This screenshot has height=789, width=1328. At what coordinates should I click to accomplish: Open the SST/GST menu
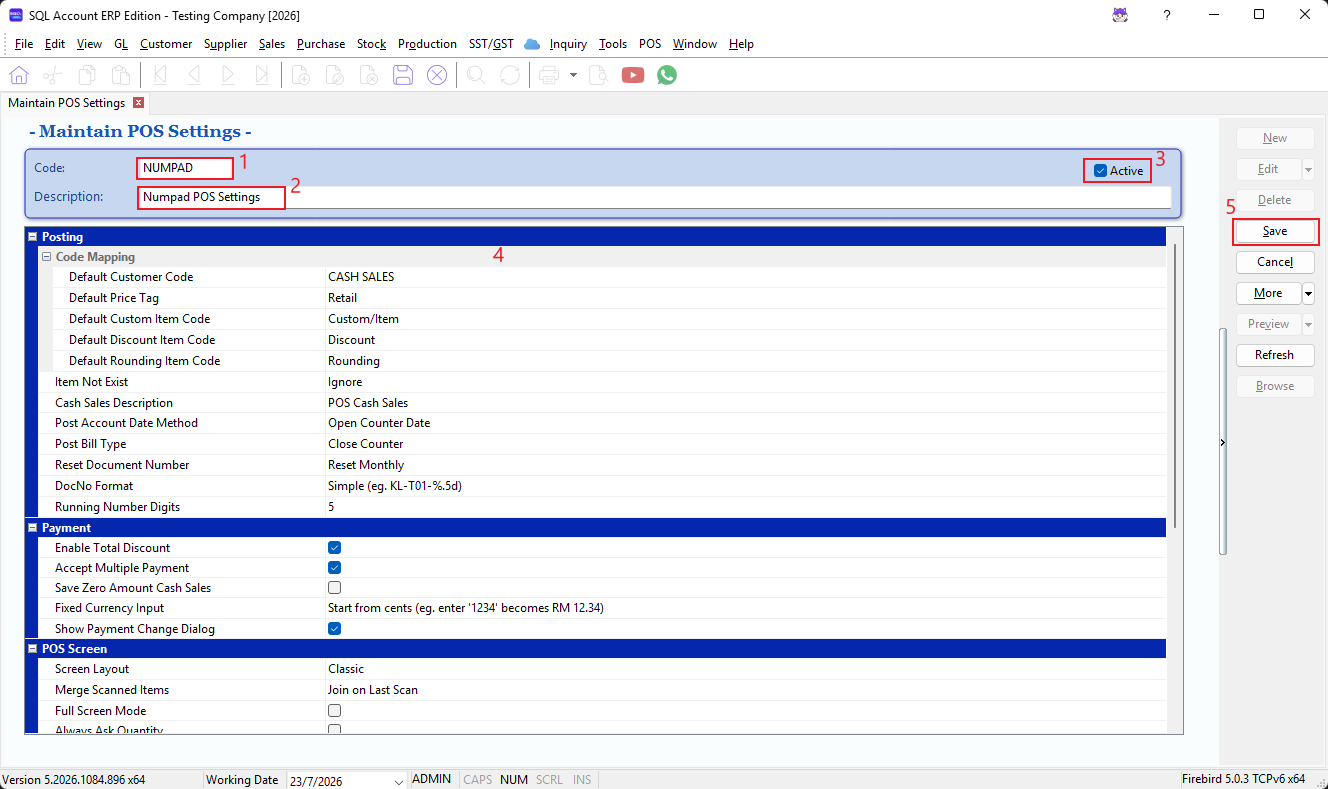[491, 44]
